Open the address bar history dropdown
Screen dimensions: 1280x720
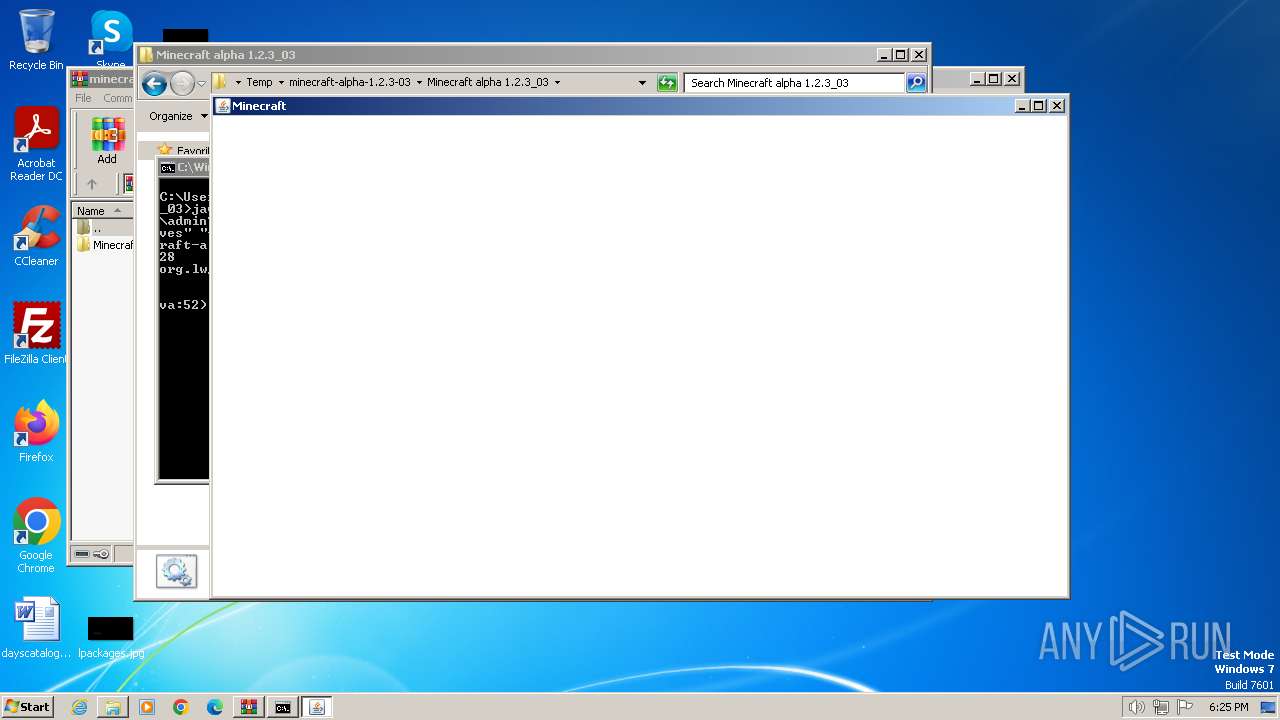point(642,83)
